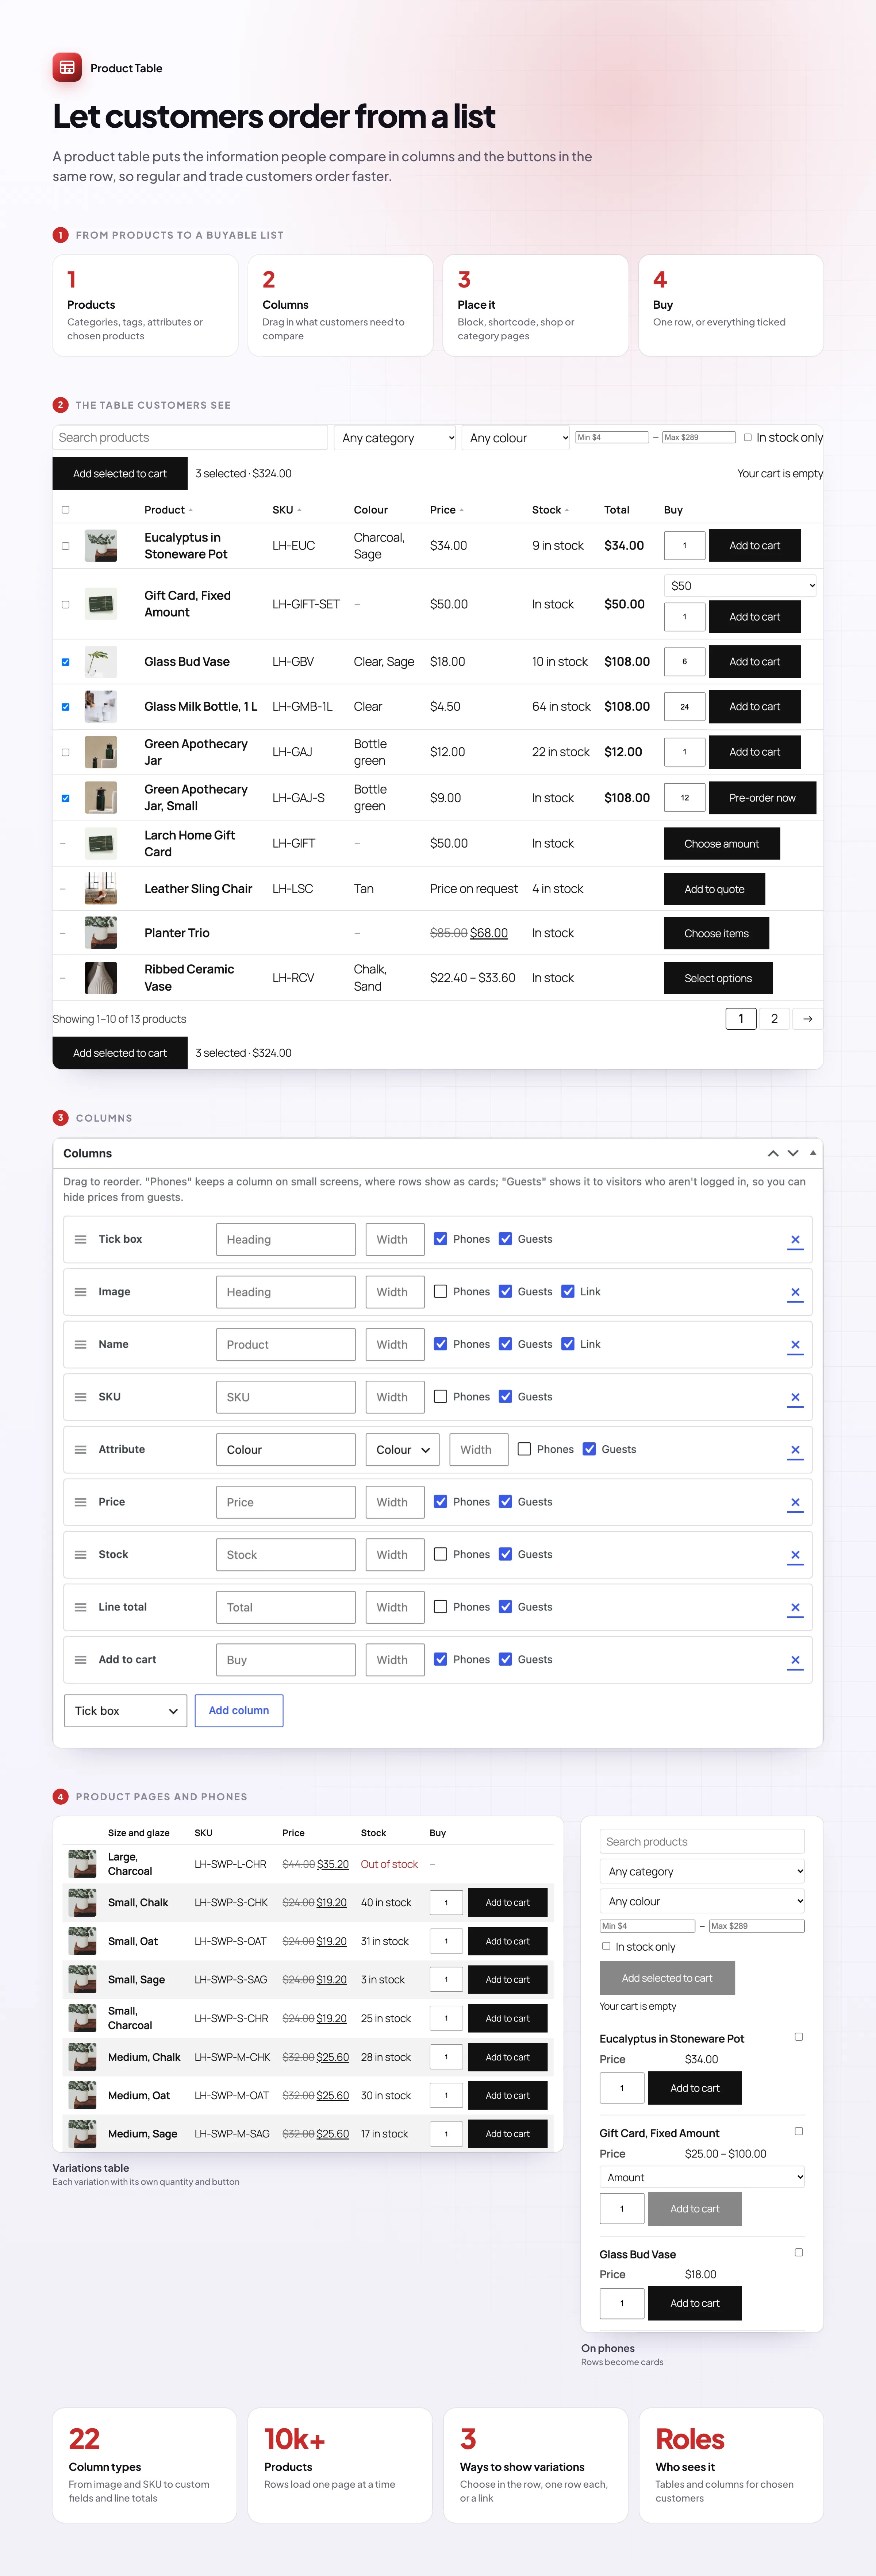Open the Any category dropdown above table
Screen dimensions: 876x2576
coord(395,438)
